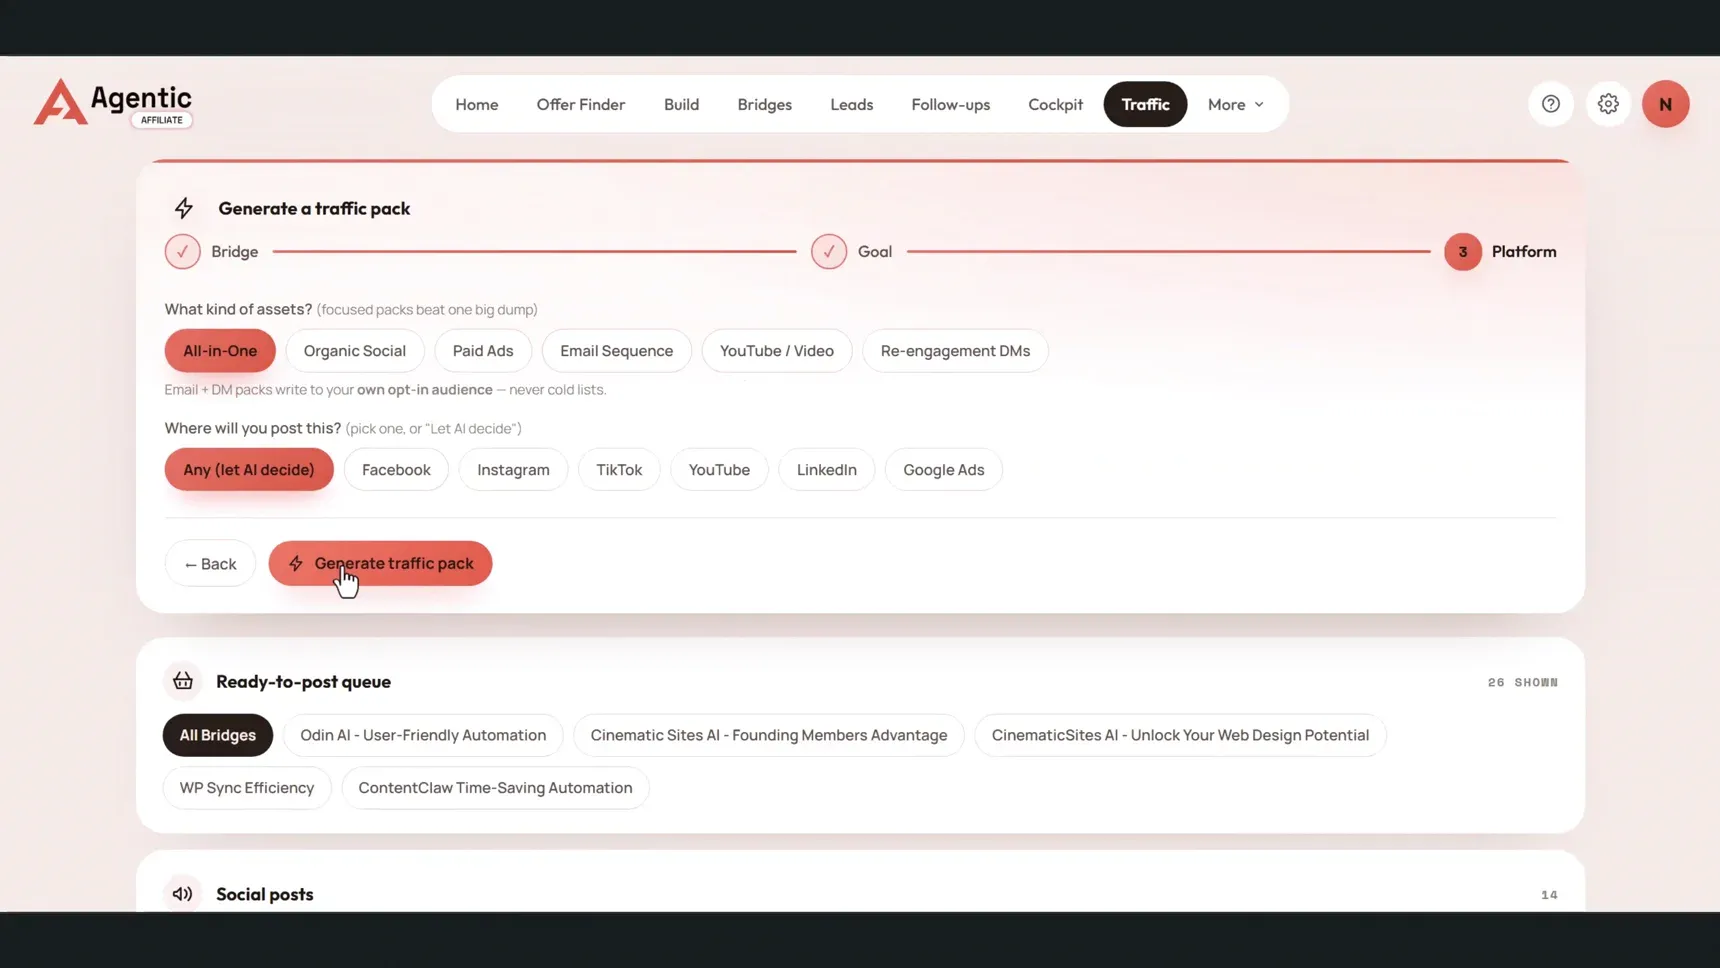Open the Cockpit tab
This screenshot has height=968, width=1720.
coord(1055,104)
